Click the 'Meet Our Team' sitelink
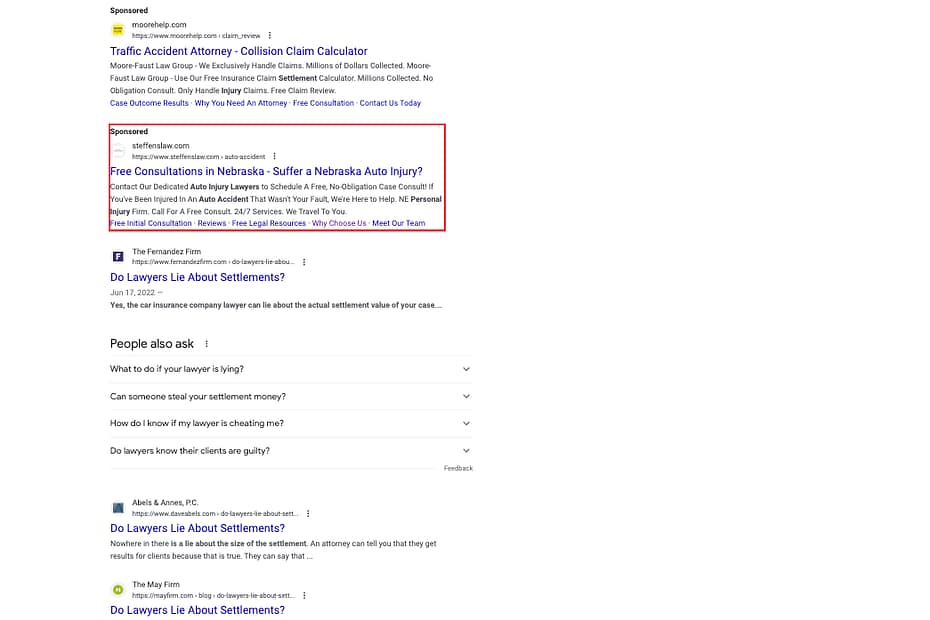 399,224
